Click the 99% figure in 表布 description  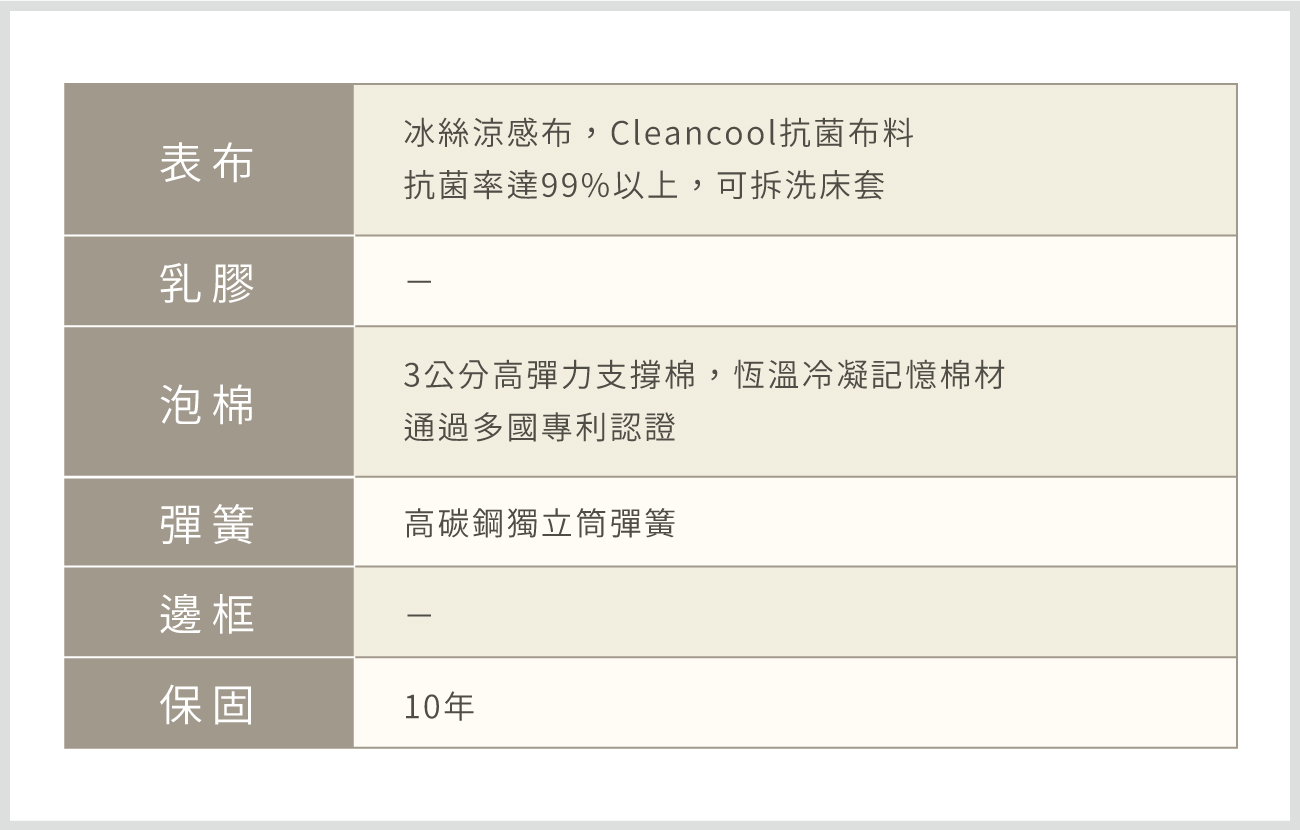coord(575,187)
